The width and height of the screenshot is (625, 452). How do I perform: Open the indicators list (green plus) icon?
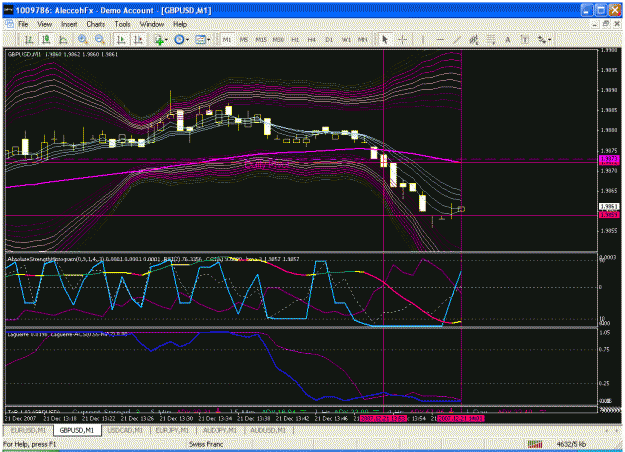(159, 39)
